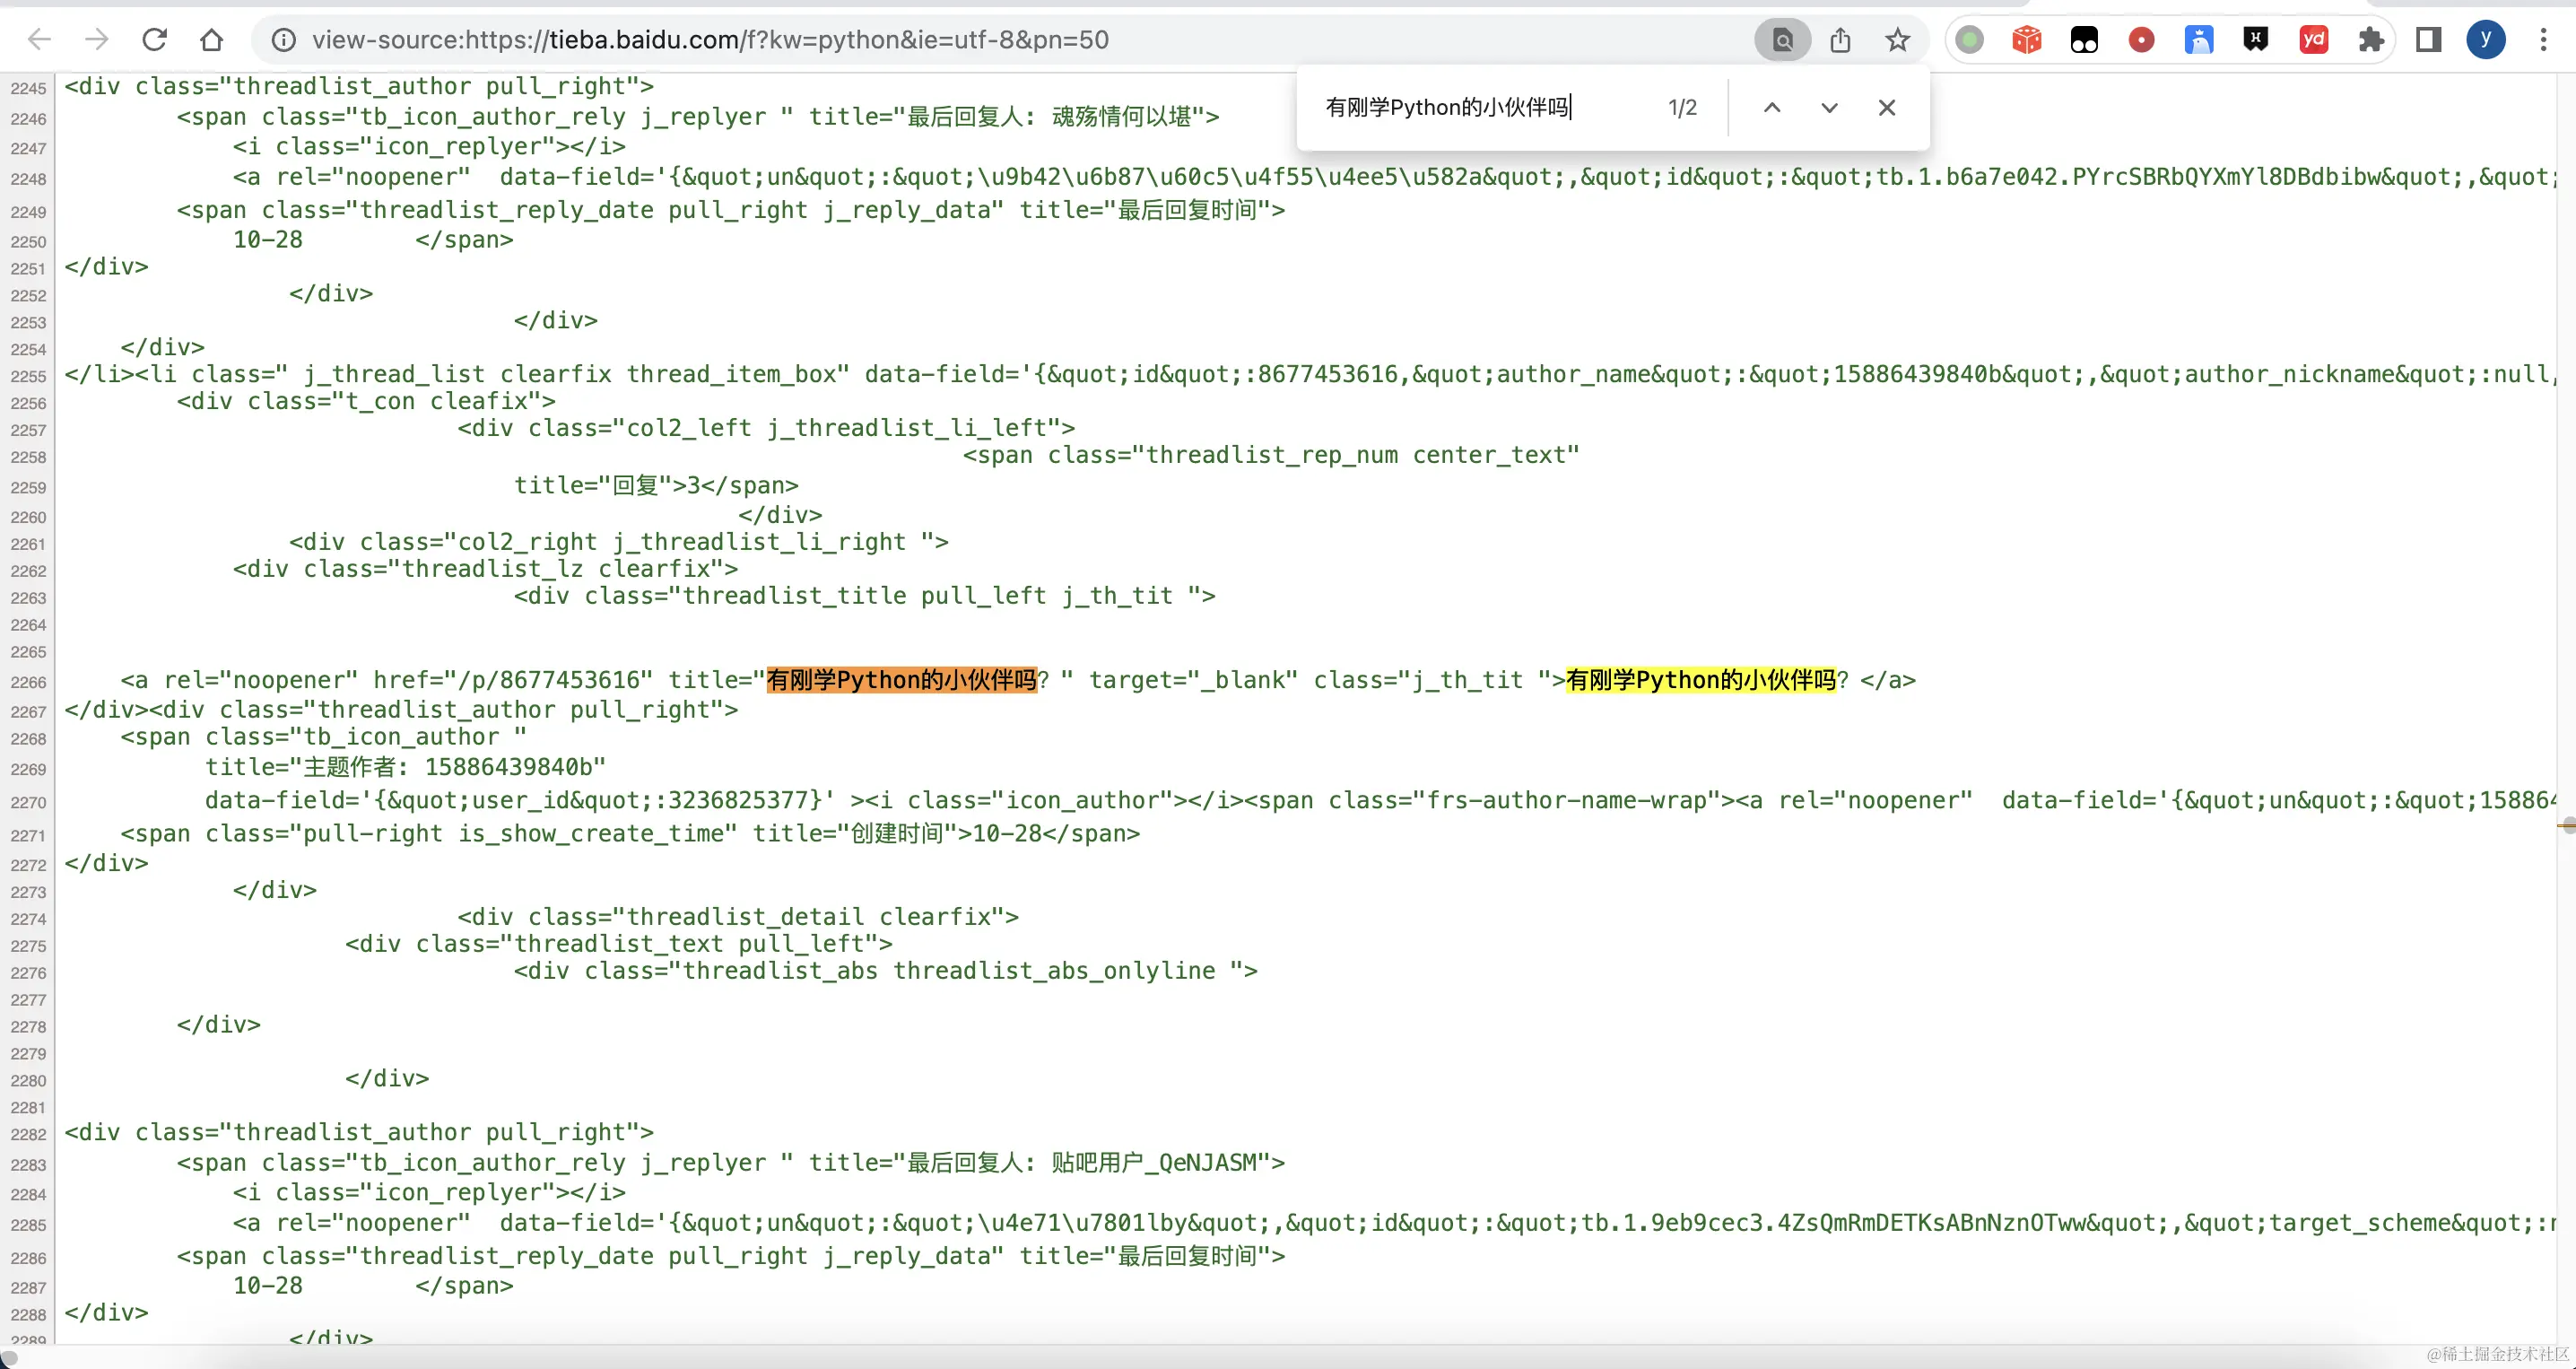Click the find-in-page icon in the address bar
Viewport: 2576px width, 1369px height.
1782,40
